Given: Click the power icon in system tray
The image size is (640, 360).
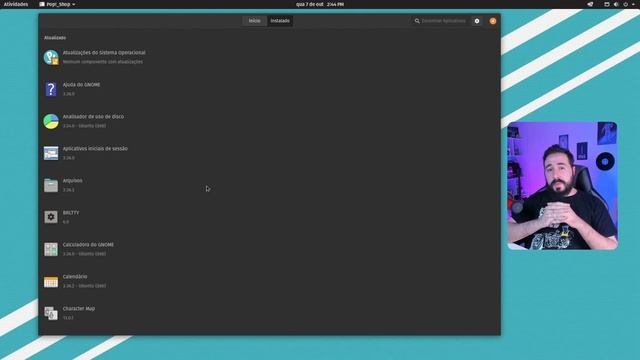Looking at the screenshot, I should coord(625,4).
